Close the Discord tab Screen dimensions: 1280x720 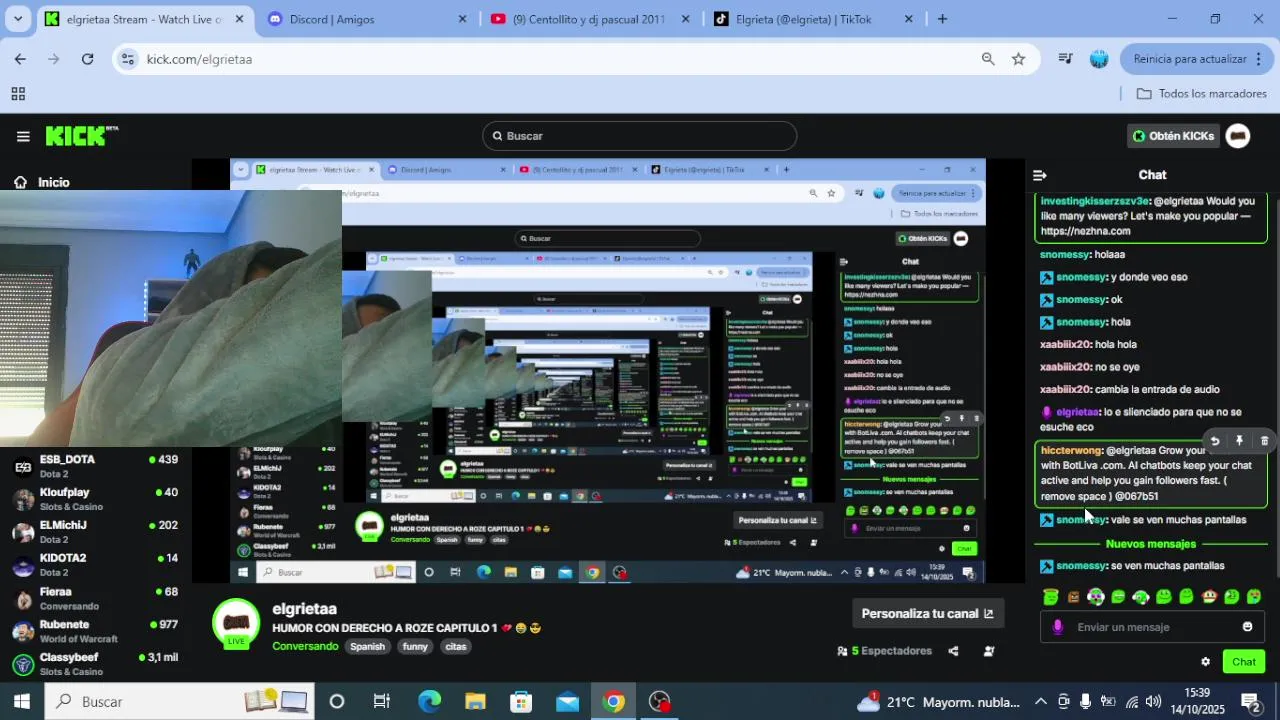pos(462,19)
